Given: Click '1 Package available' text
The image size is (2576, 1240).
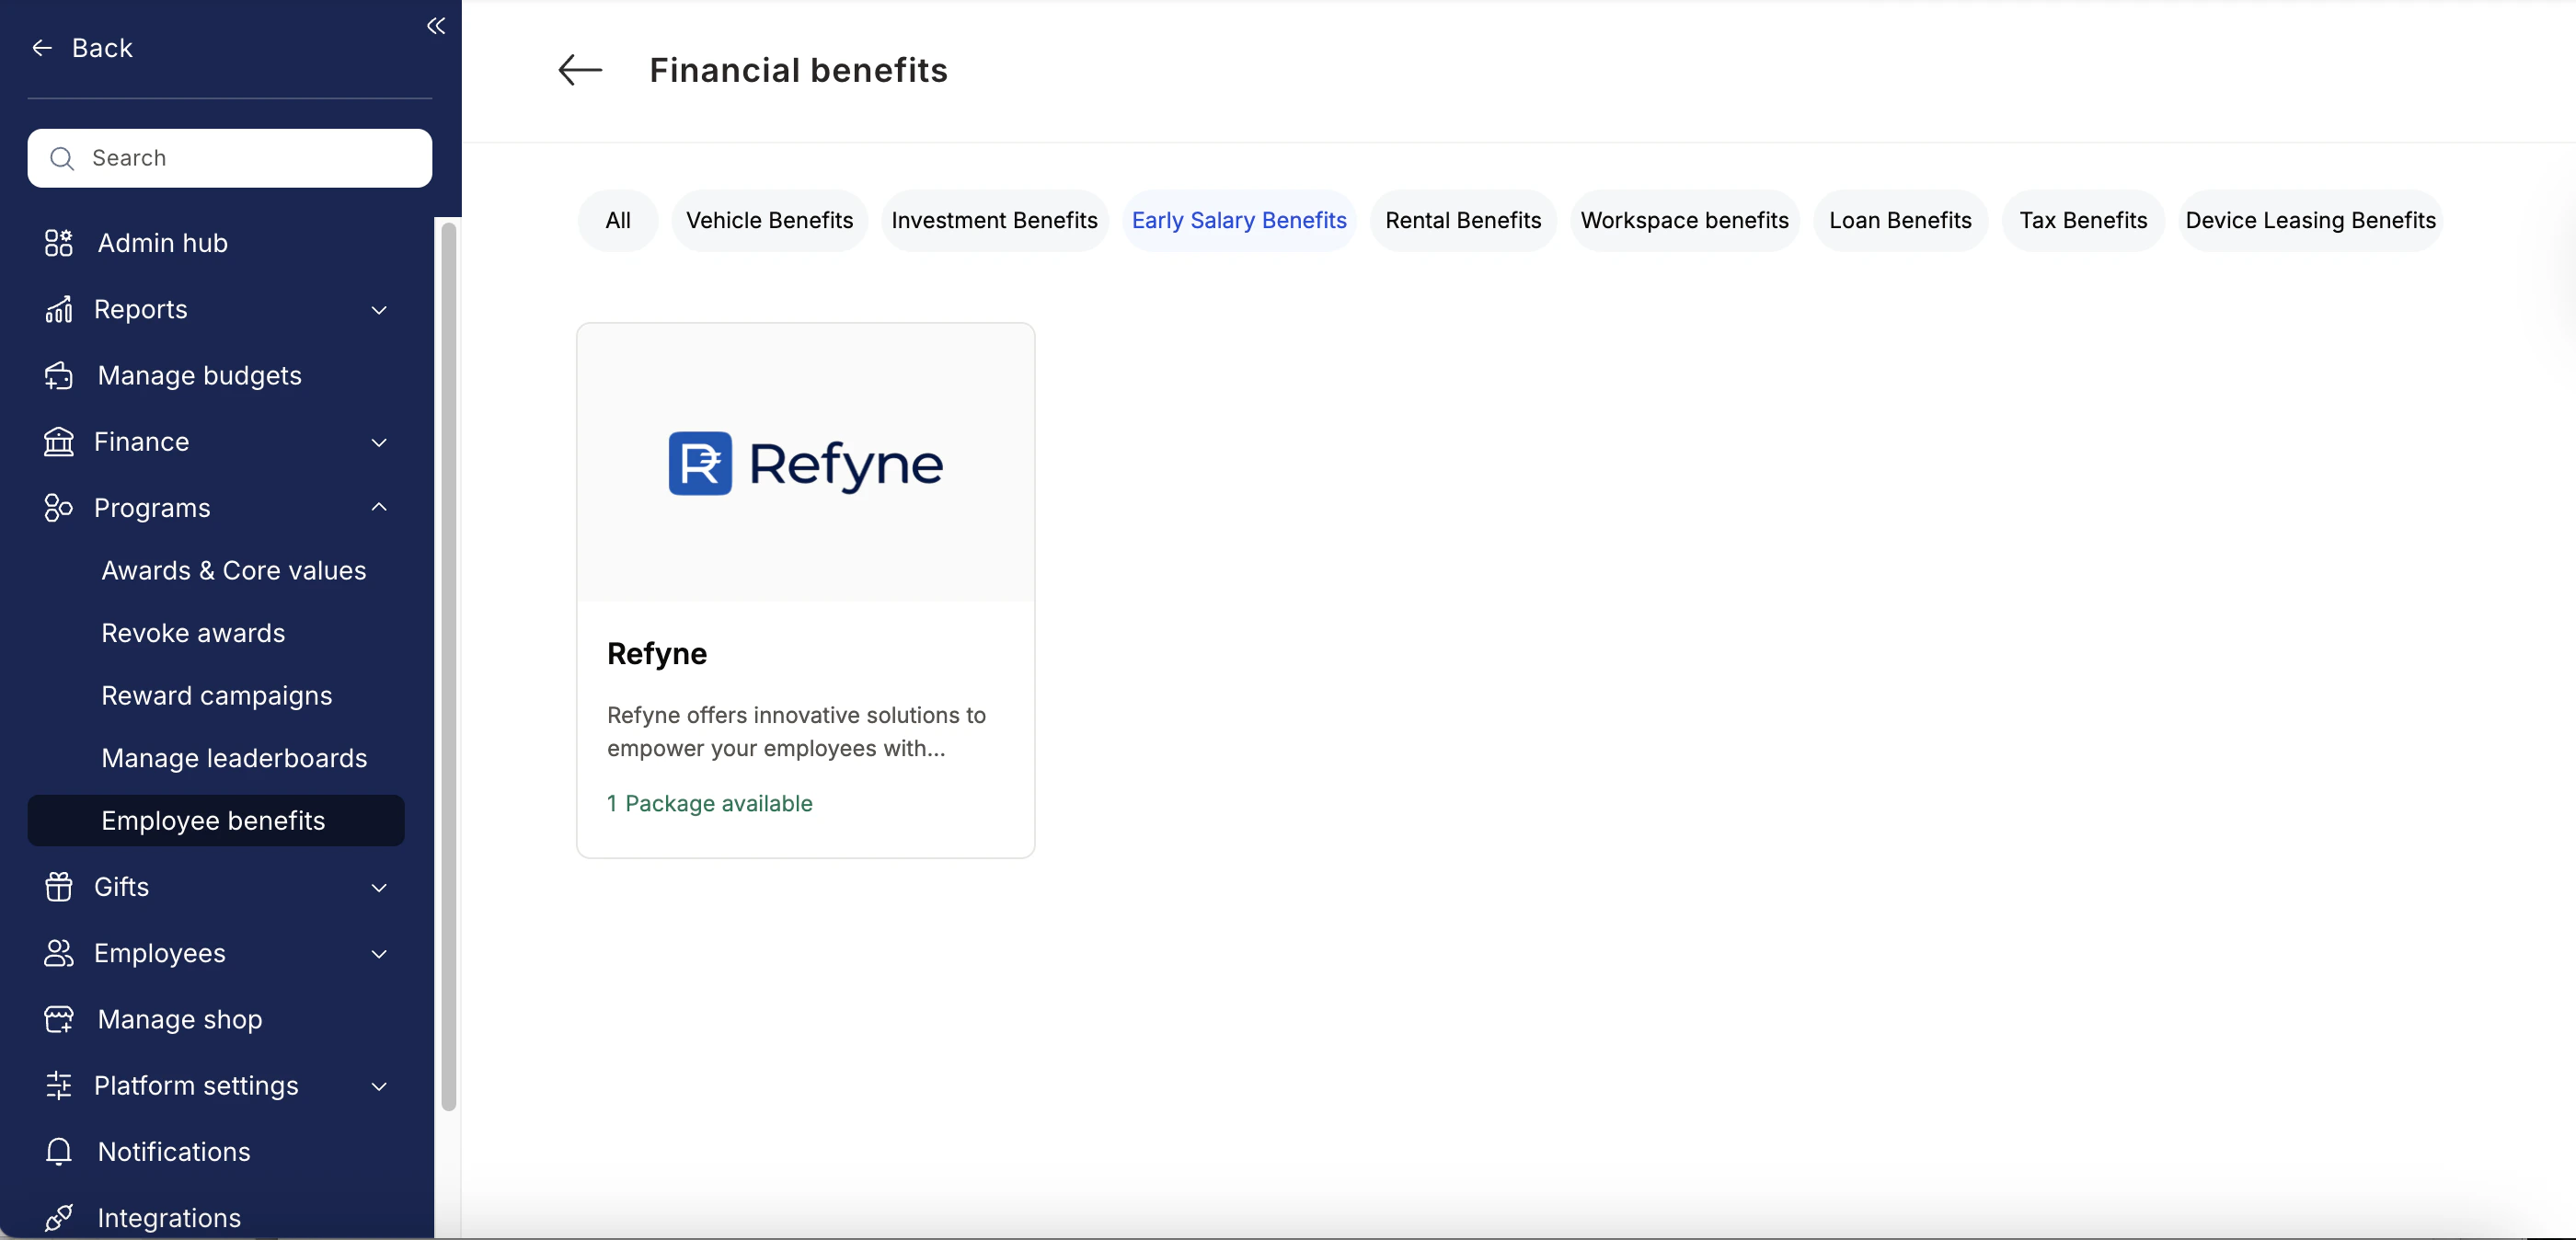Looking at the screenshot, I should point(709,803).
